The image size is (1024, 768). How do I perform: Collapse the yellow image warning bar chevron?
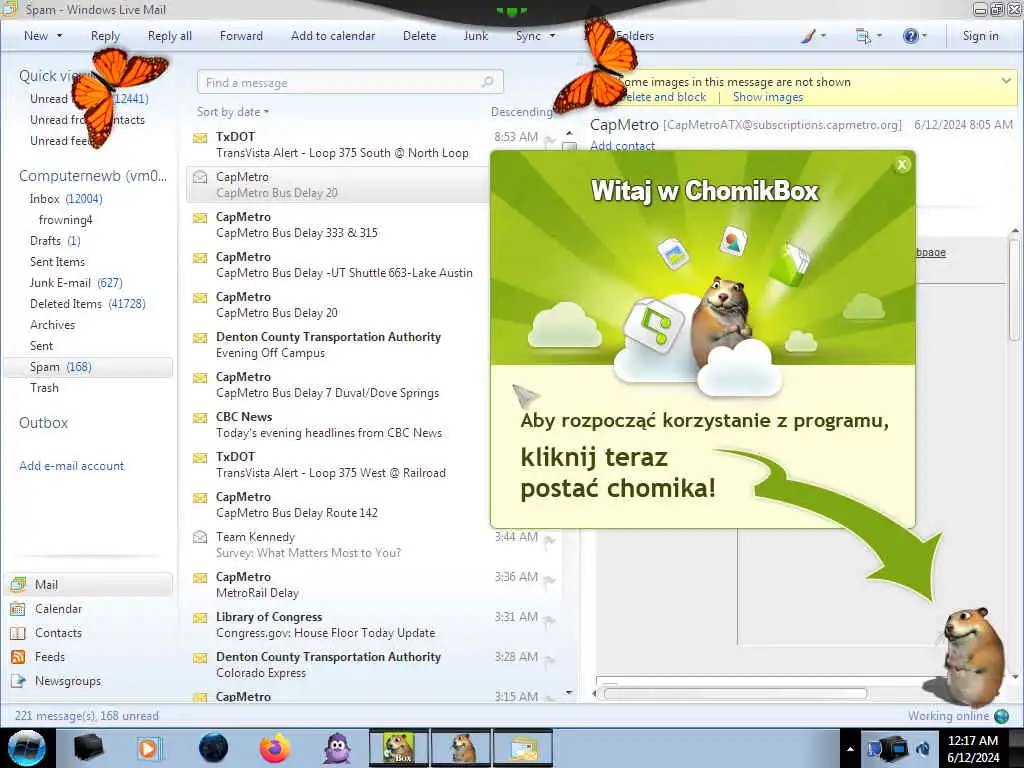[x=1006, y=81]
